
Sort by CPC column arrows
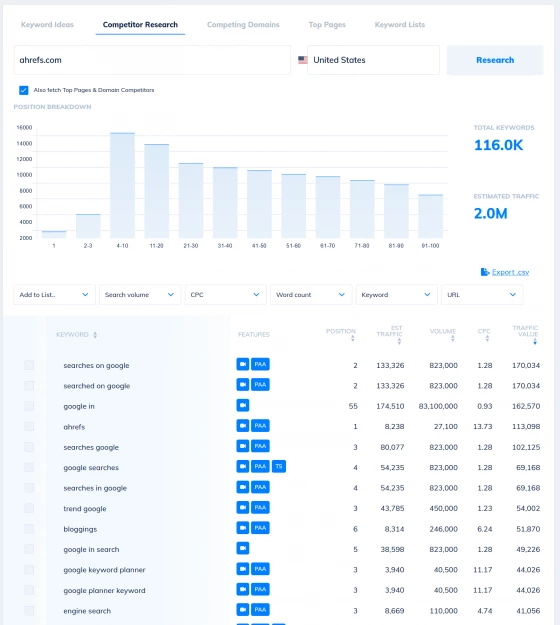(x=487, y=338)
